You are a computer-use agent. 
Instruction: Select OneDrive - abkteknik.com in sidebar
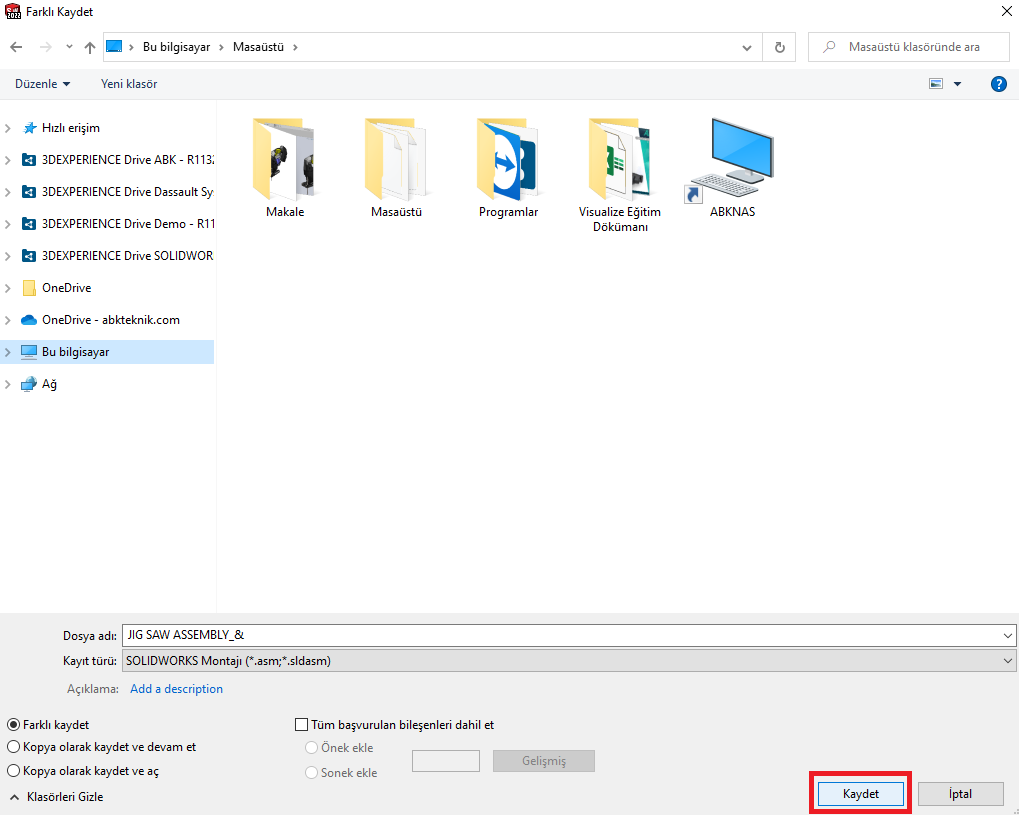(x=110, y=320)
